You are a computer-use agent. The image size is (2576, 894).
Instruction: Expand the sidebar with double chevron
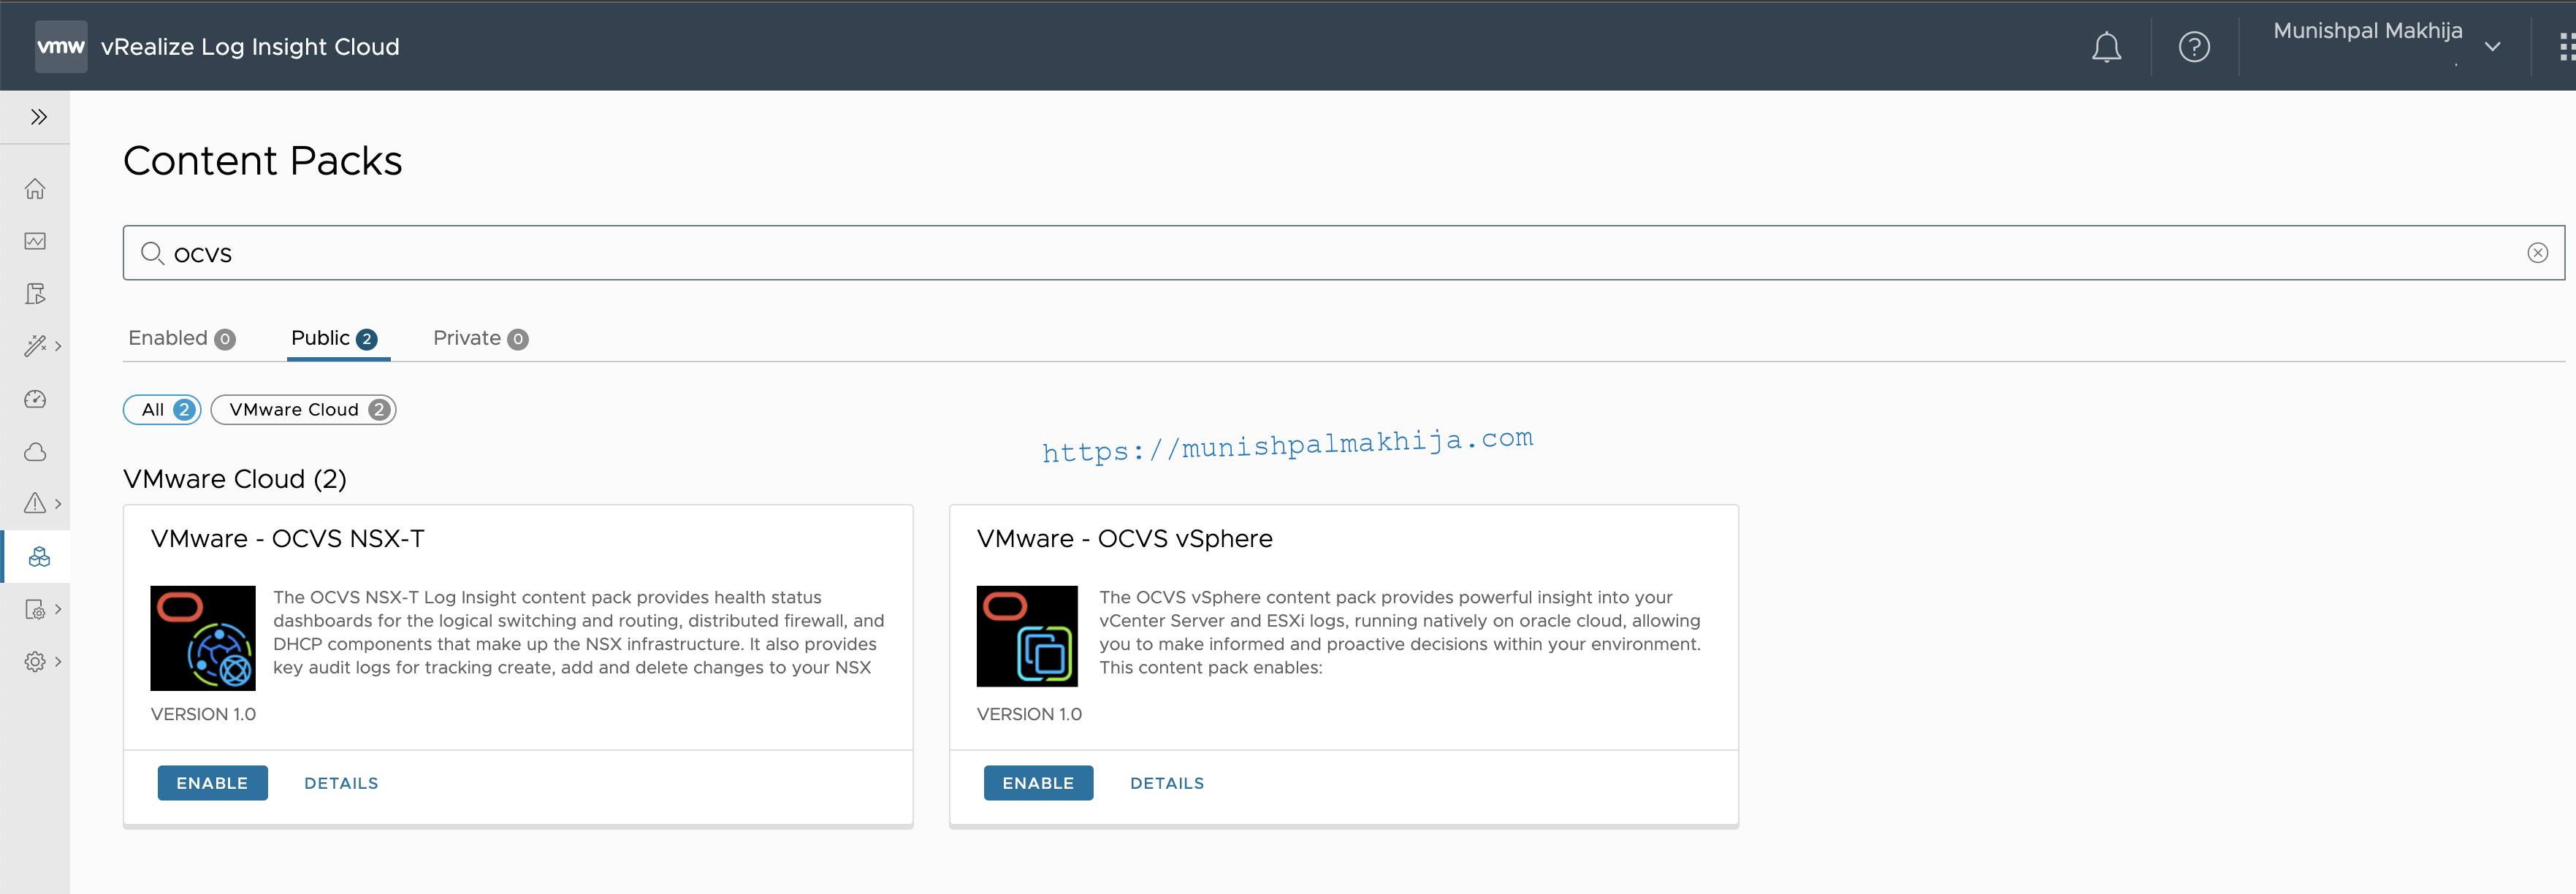point(38,117)
